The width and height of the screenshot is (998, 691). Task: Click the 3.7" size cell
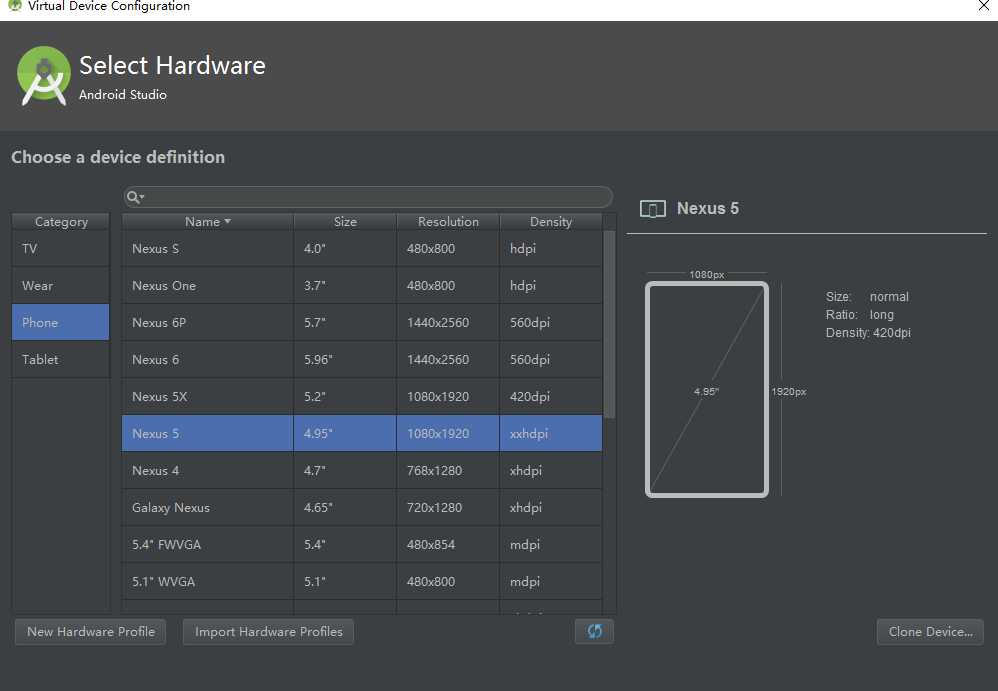[x=345, y=285]
